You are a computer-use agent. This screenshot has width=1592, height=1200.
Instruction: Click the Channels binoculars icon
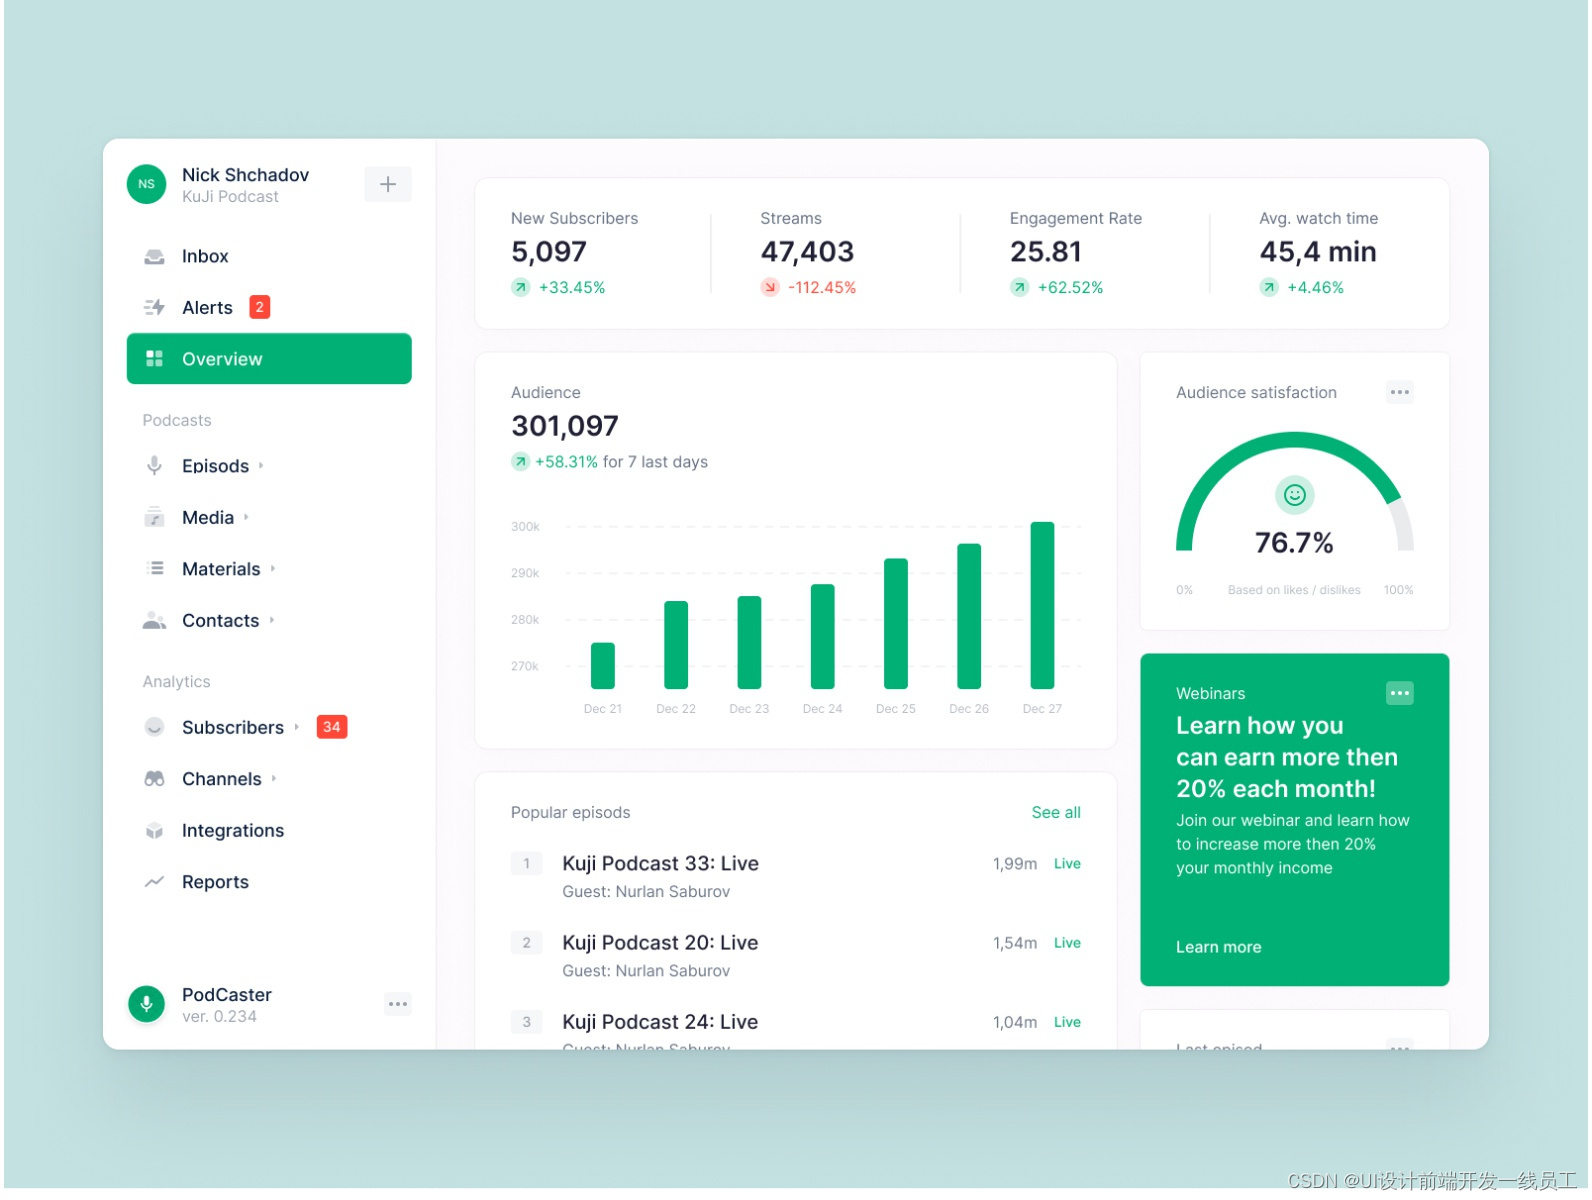(154, 779)
